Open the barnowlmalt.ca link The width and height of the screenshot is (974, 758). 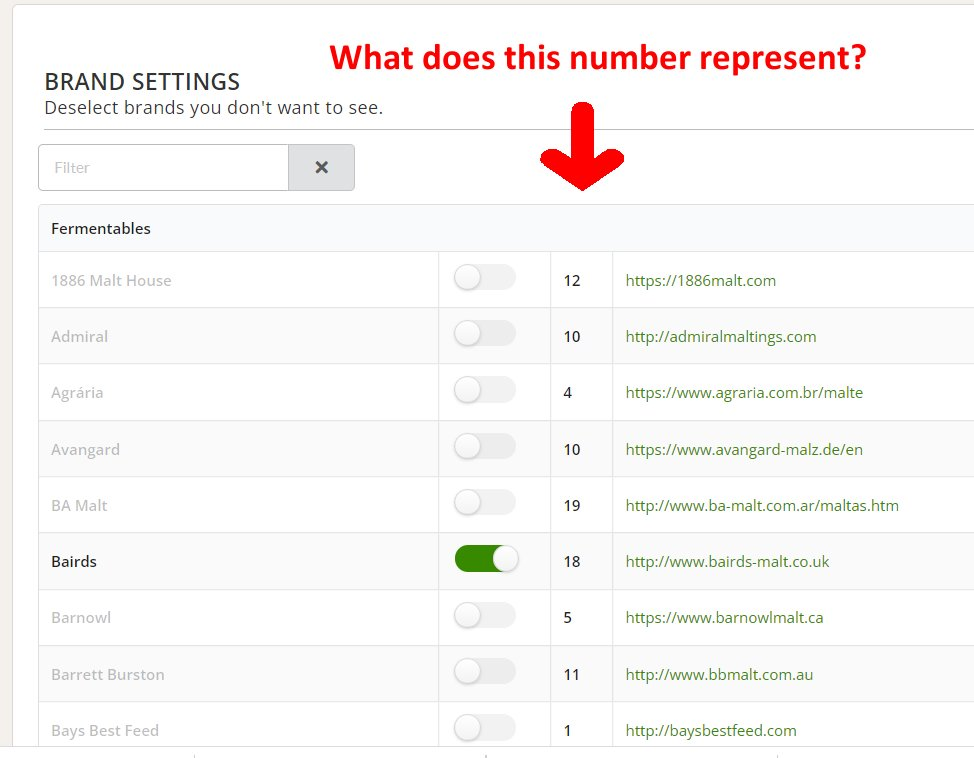(x=724, y=618)
